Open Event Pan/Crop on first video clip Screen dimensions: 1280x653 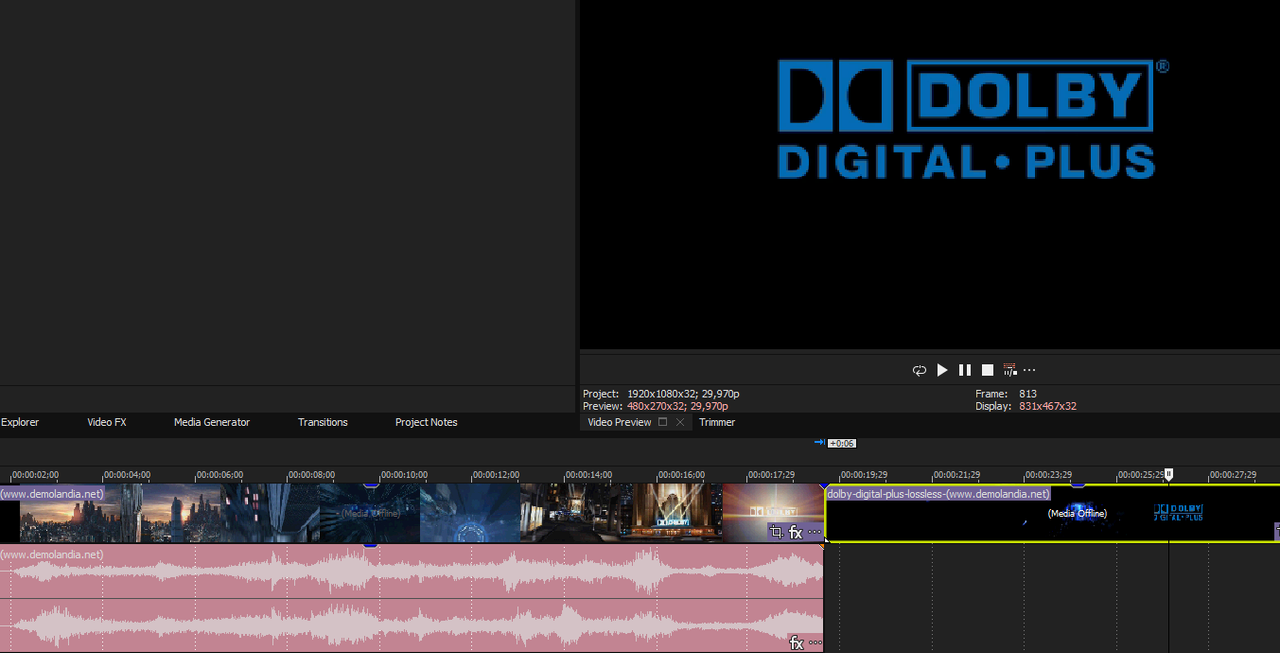coord(777,532)
